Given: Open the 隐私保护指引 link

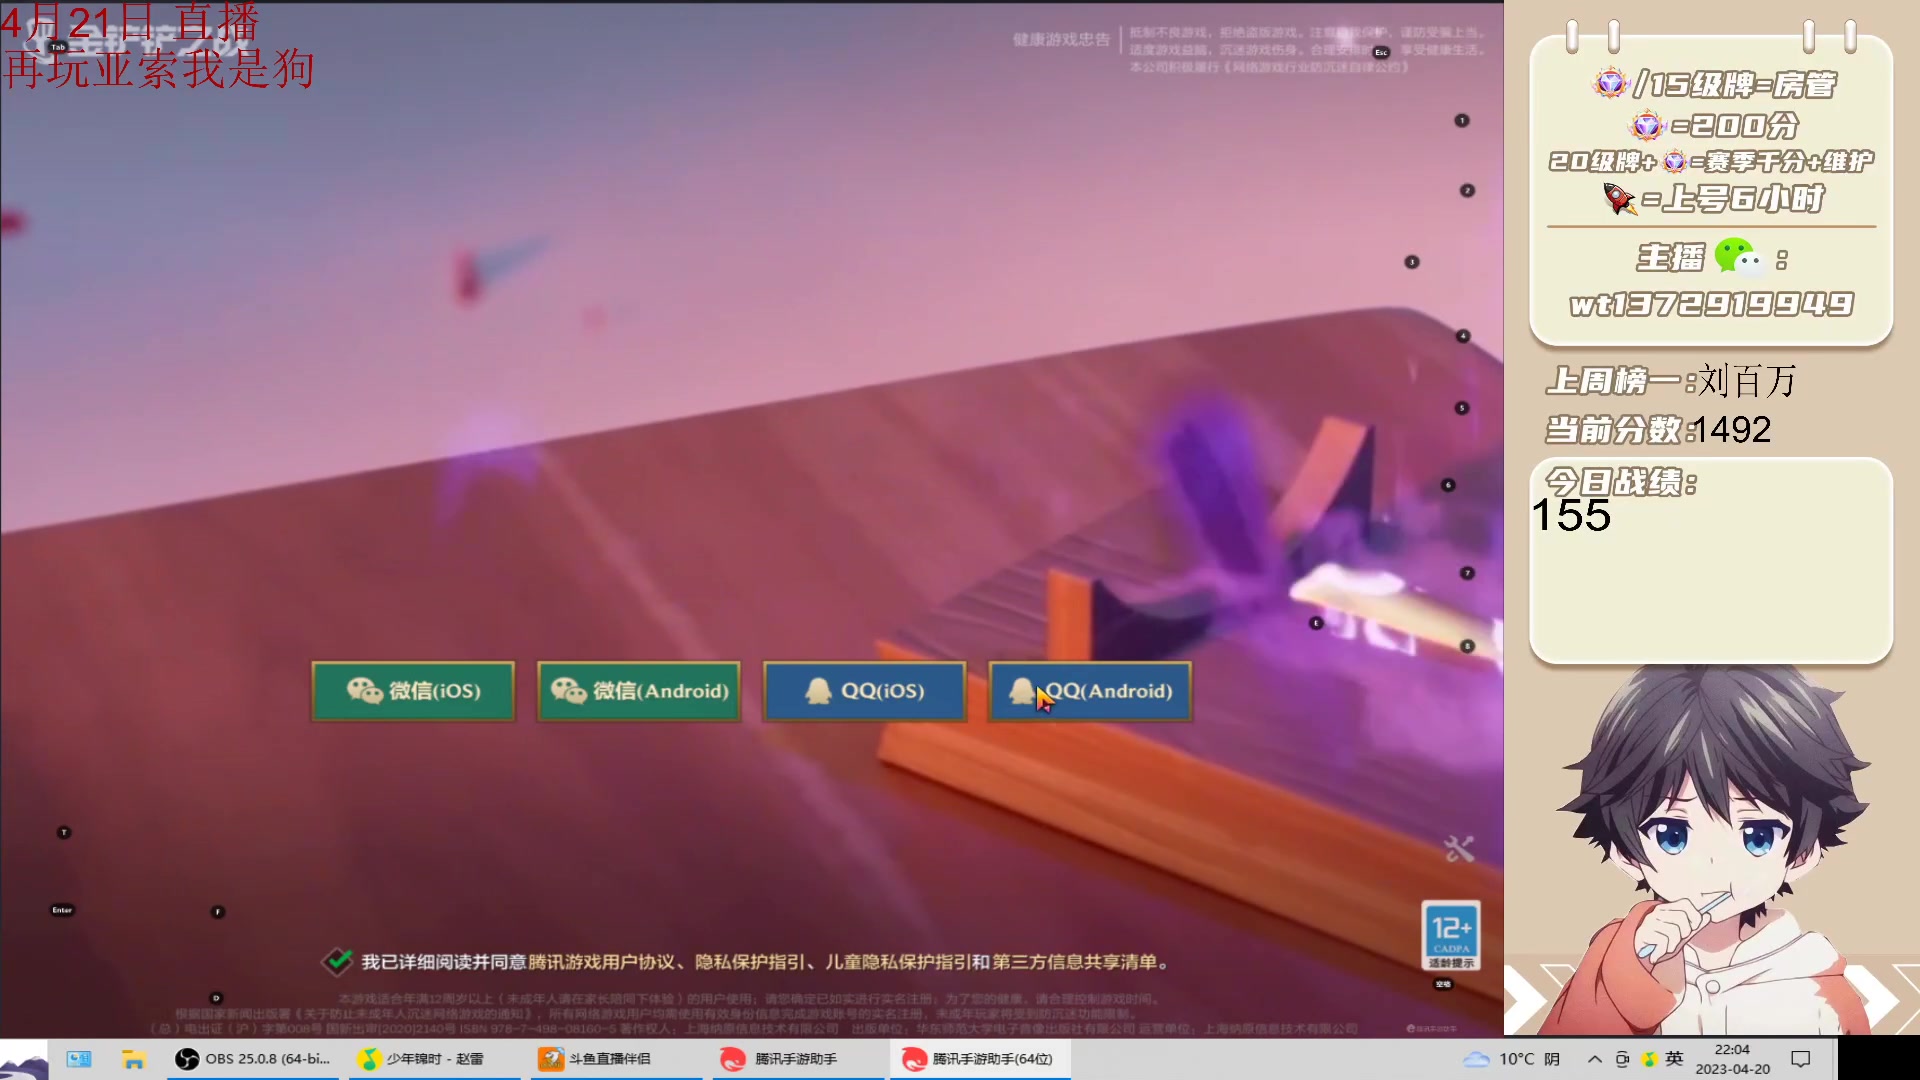Looking at the screenshot, I should [750, 962].
